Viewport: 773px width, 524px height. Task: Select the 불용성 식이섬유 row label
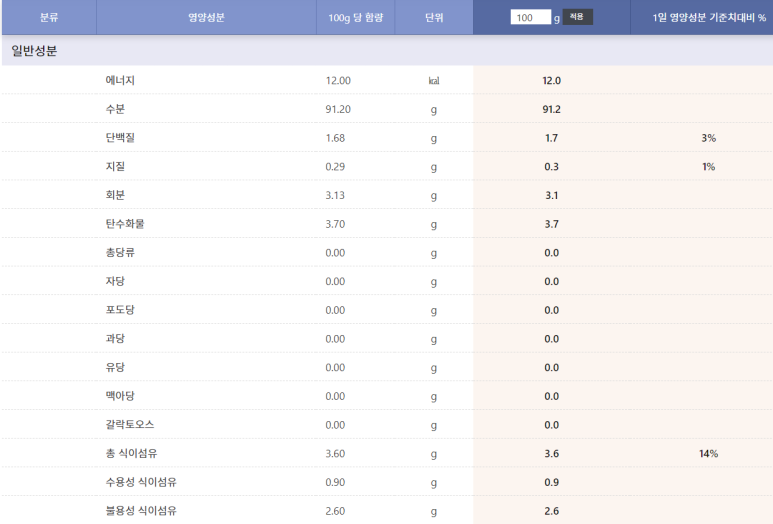click(x=141, y=510)
